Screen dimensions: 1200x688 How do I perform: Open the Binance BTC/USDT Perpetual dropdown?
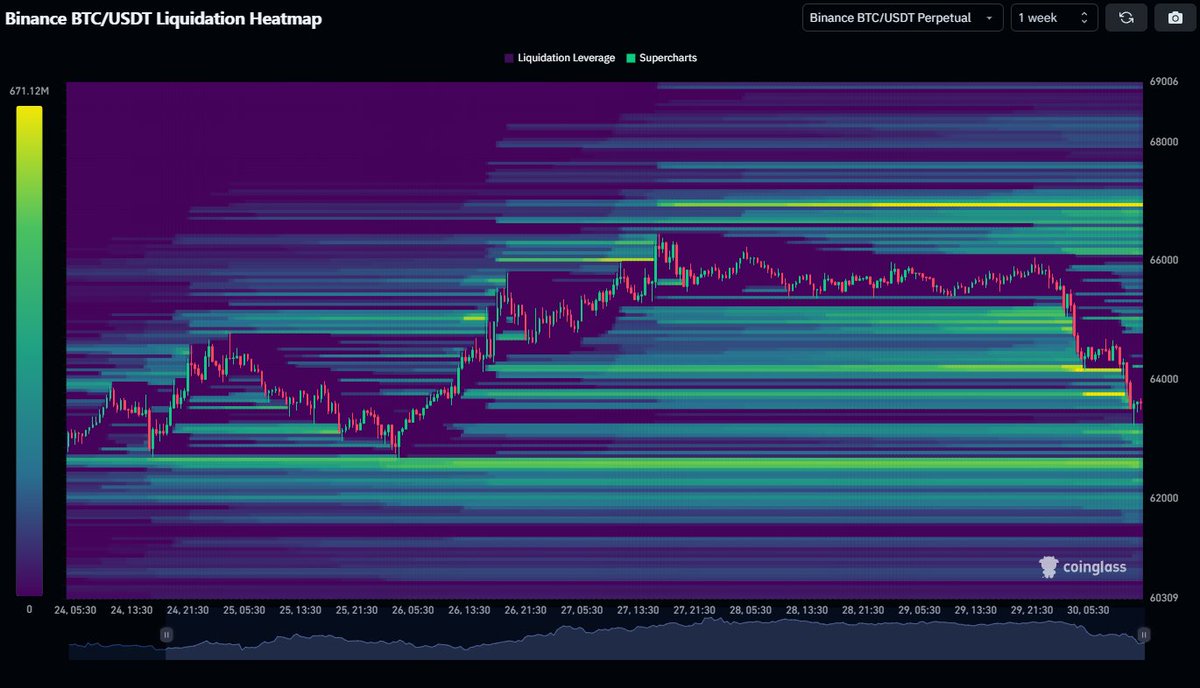903,17
